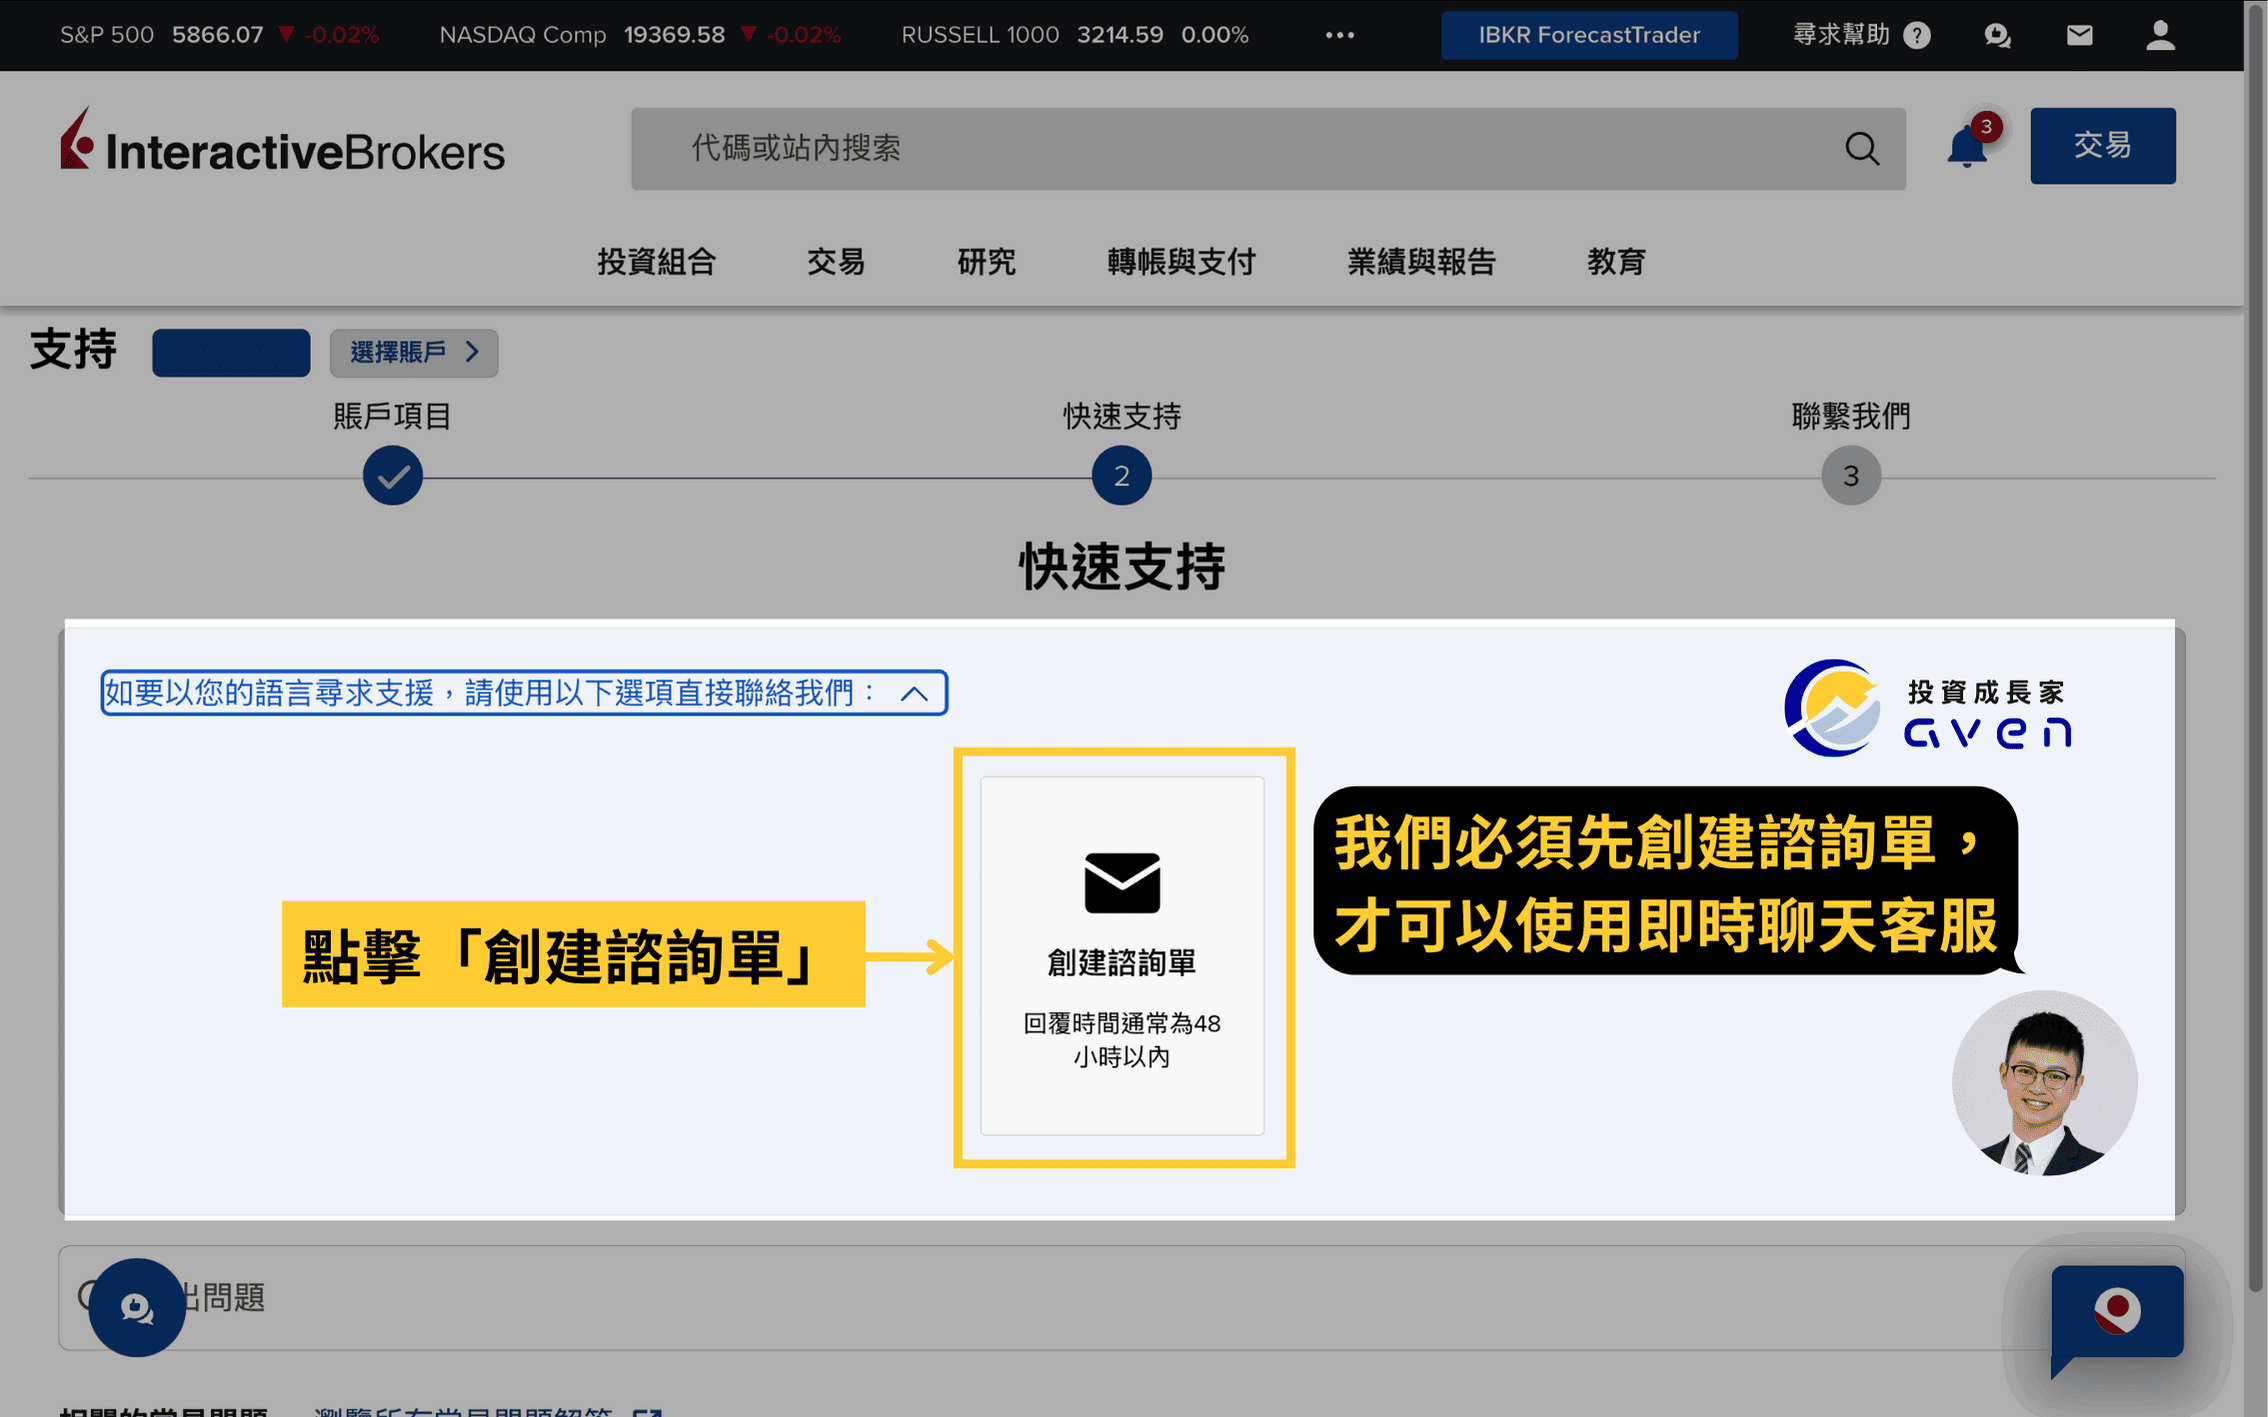
Task: Open the 業績與報告 menu
Action: (1421, 261)
